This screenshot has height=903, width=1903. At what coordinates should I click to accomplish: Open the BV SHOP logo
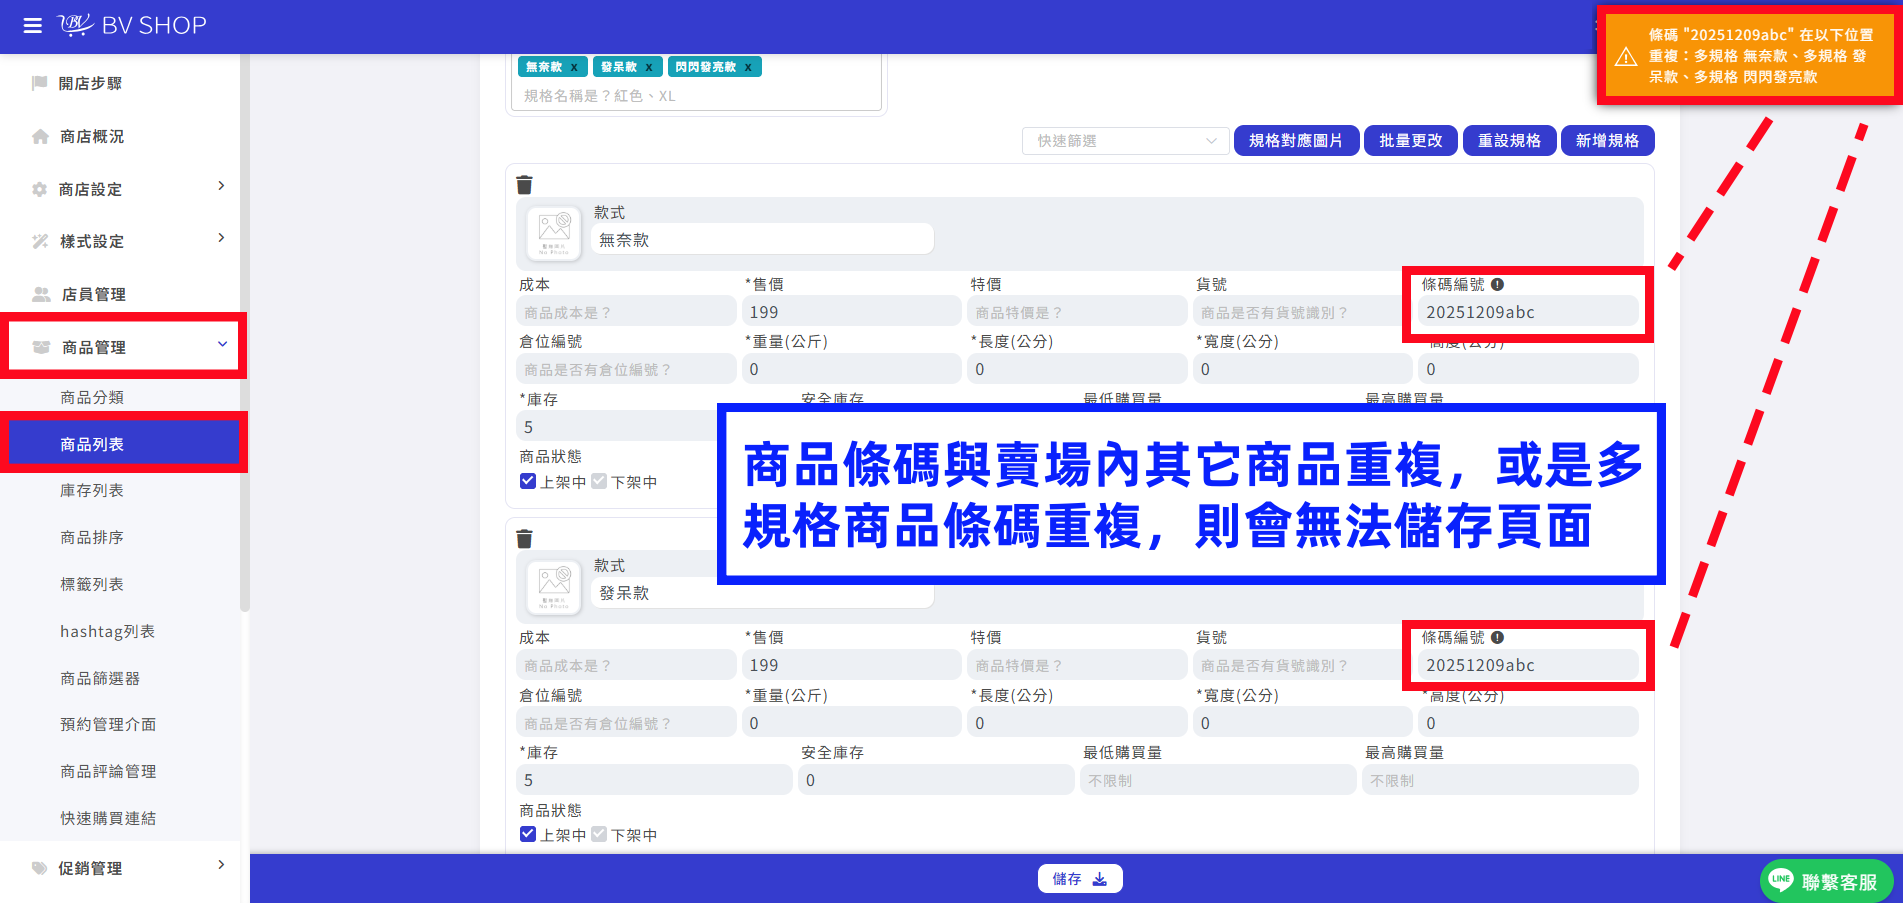pos(132,25)
